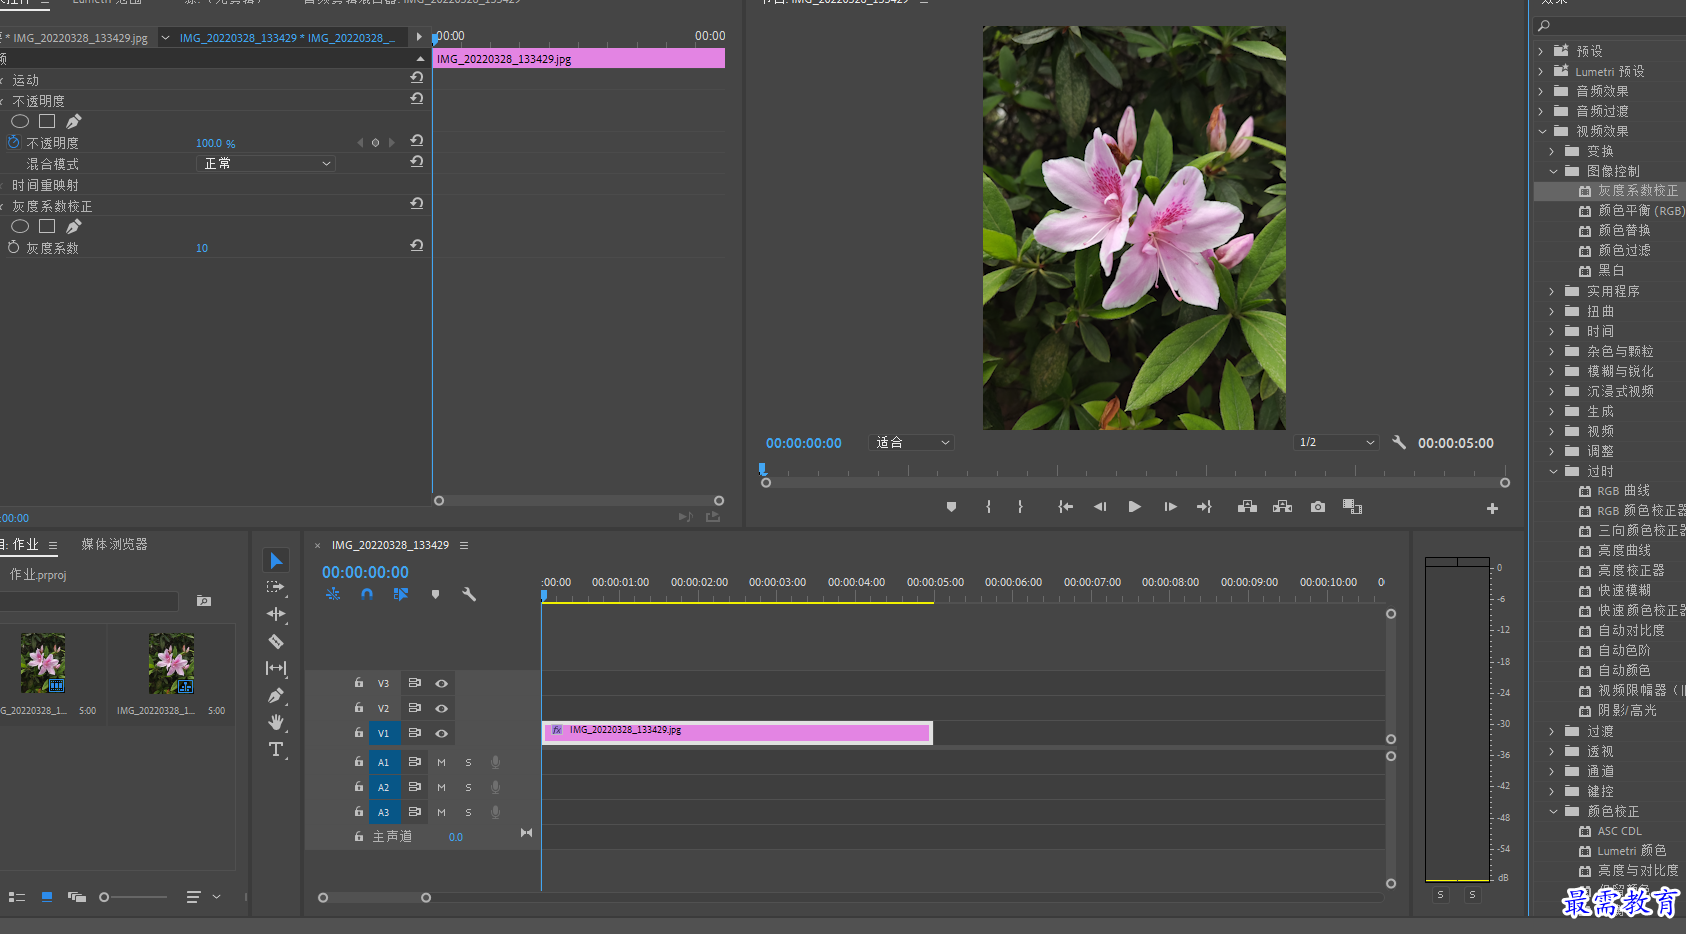
Task: Open timeline display settings wrench
Action: click(469, 594)
